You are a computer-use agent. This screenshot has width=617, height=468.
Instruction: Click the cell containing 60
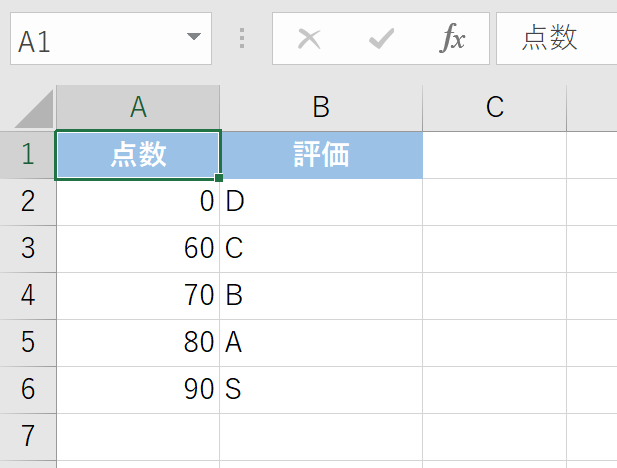click(x=138, y=249)
